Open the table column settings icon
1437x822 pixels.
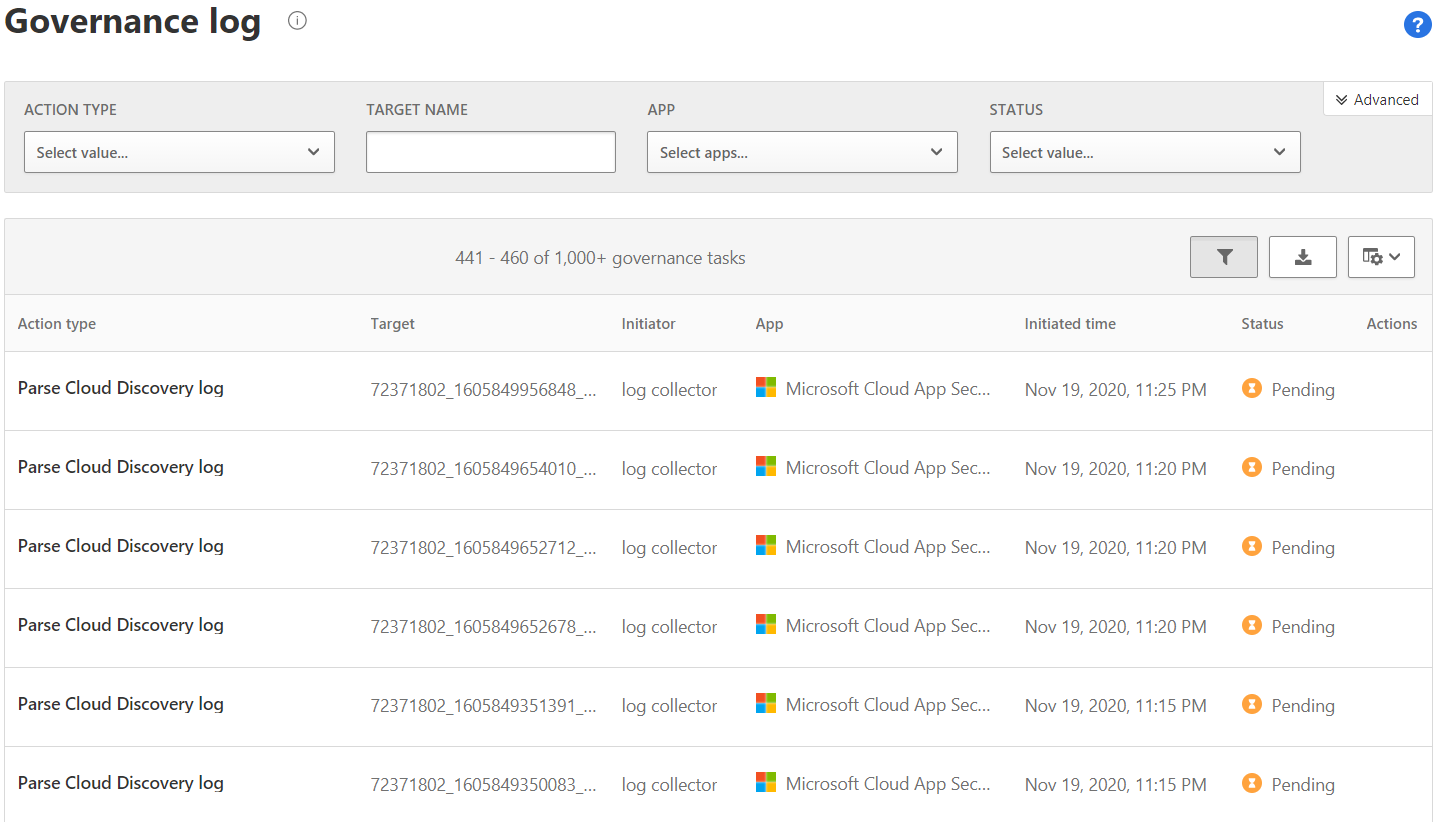(1381, 257)
